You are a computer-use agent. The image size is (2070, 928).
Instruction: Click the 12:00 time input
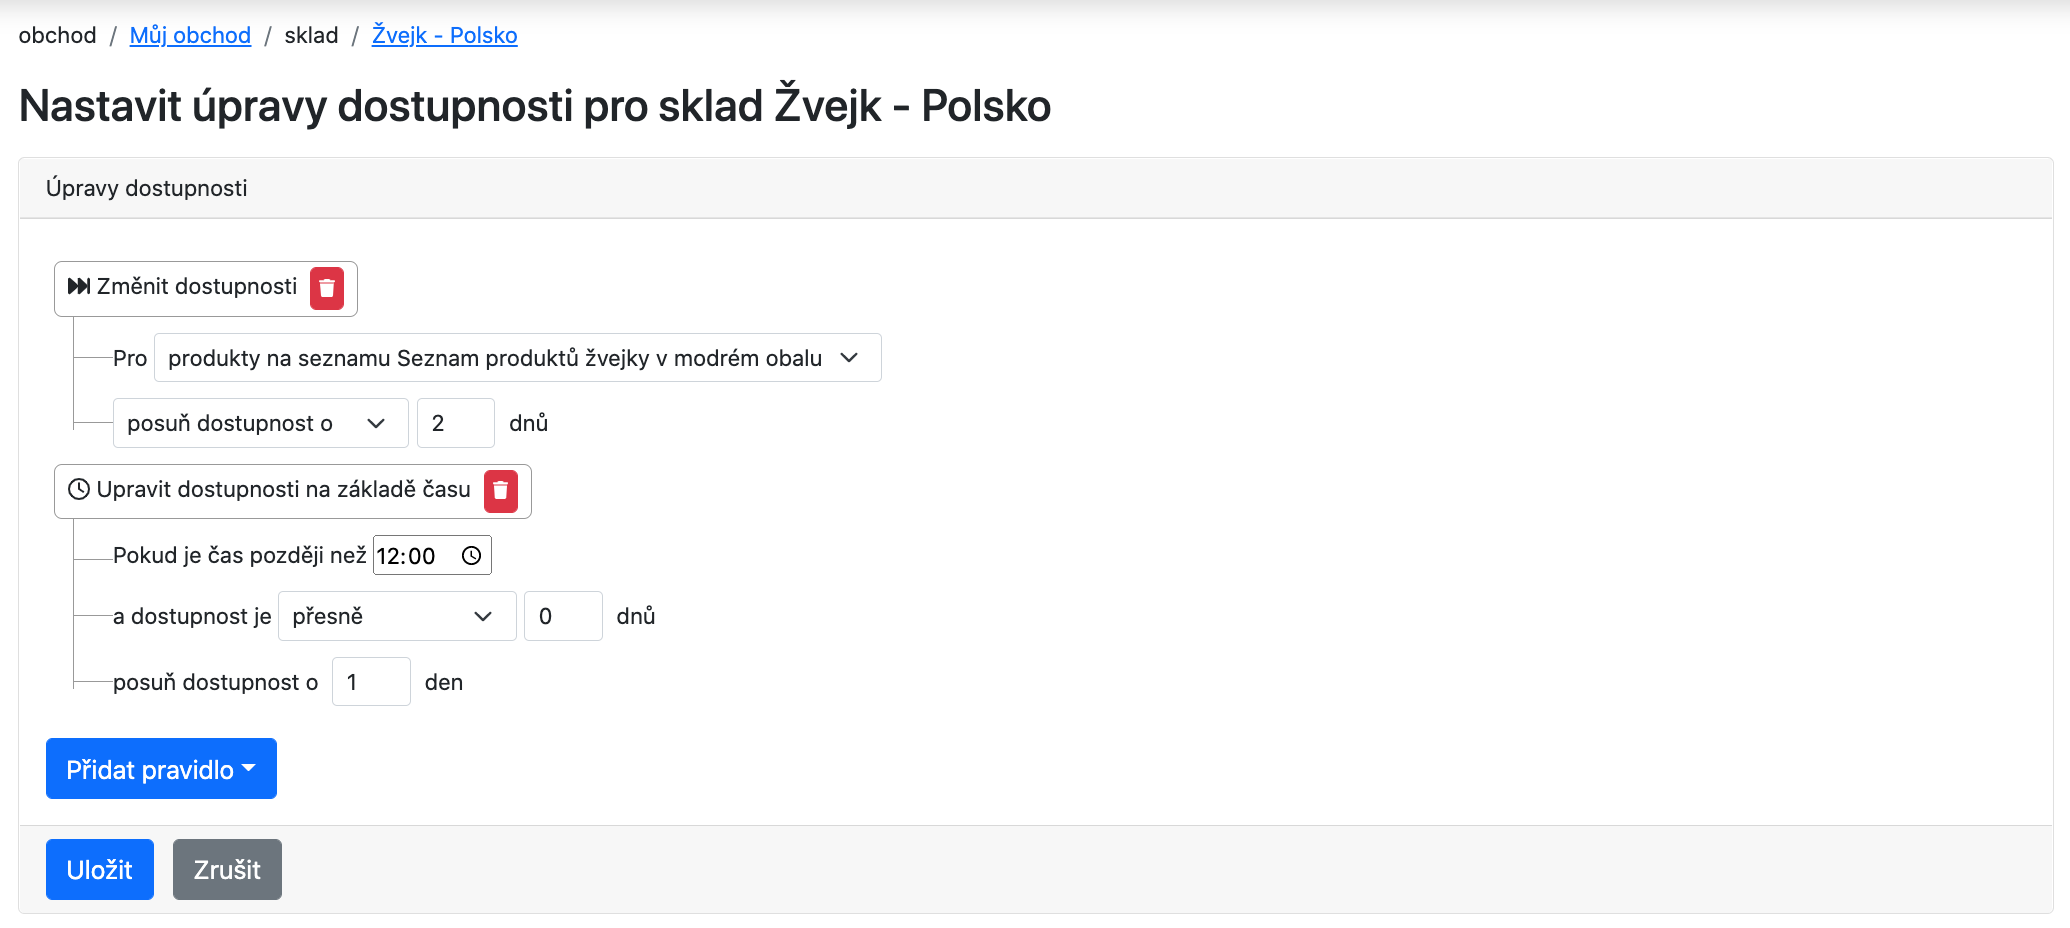(432, 556)
